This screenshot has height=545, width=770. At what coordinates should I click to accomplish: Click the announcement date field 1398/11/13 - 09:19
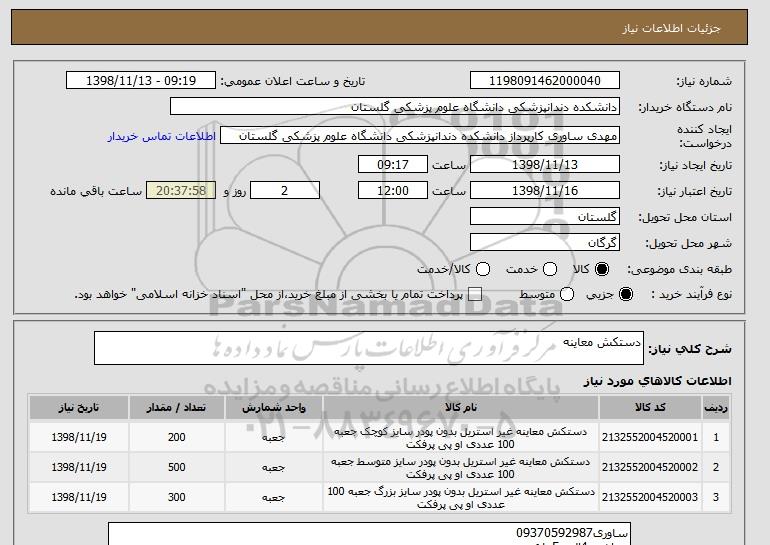[141, 81]
